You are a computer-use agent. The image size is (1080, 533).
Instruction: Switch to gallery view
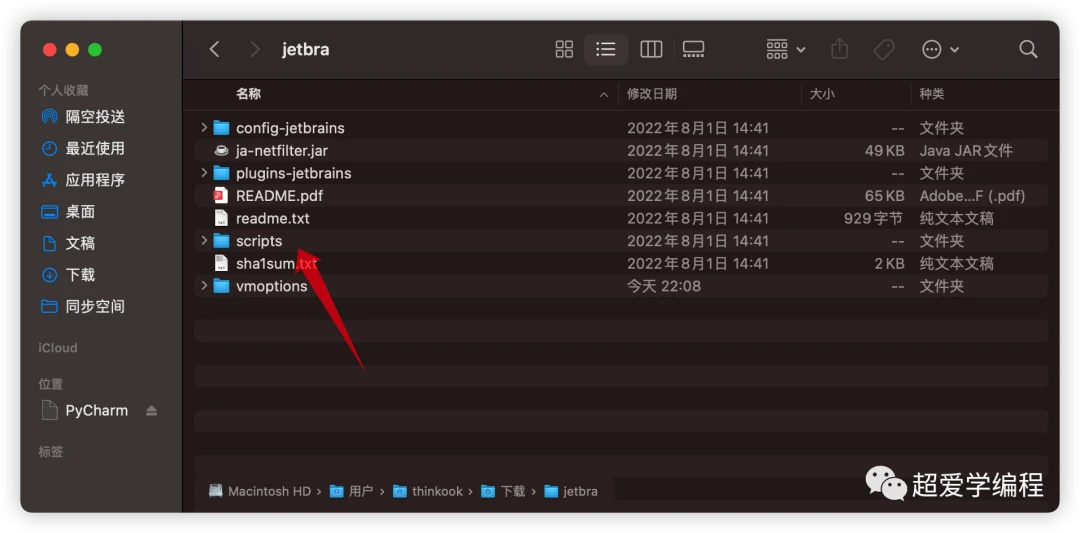pyautogui.click(x=693, y=50)
